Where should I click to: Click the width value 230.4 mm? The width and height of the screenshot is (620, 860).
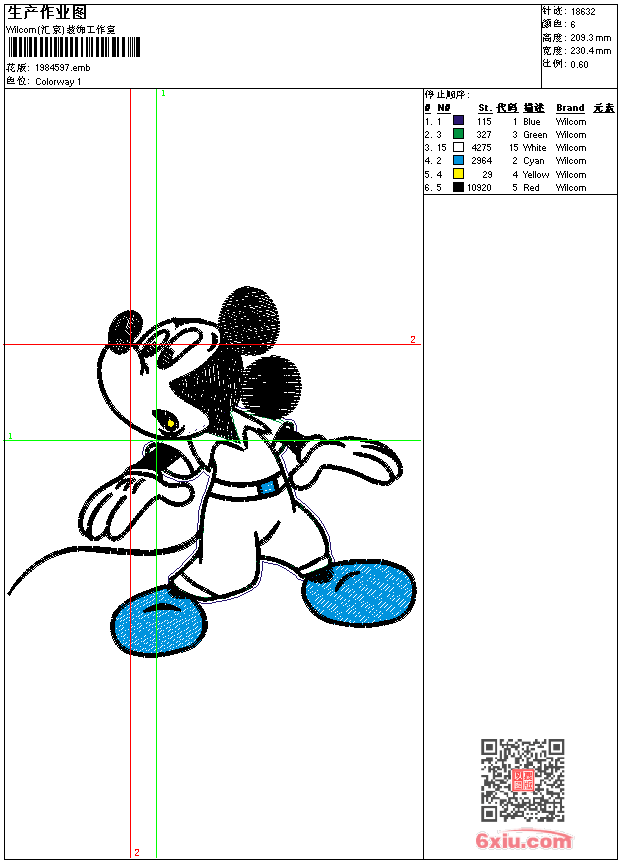click(x=590, y=51)
